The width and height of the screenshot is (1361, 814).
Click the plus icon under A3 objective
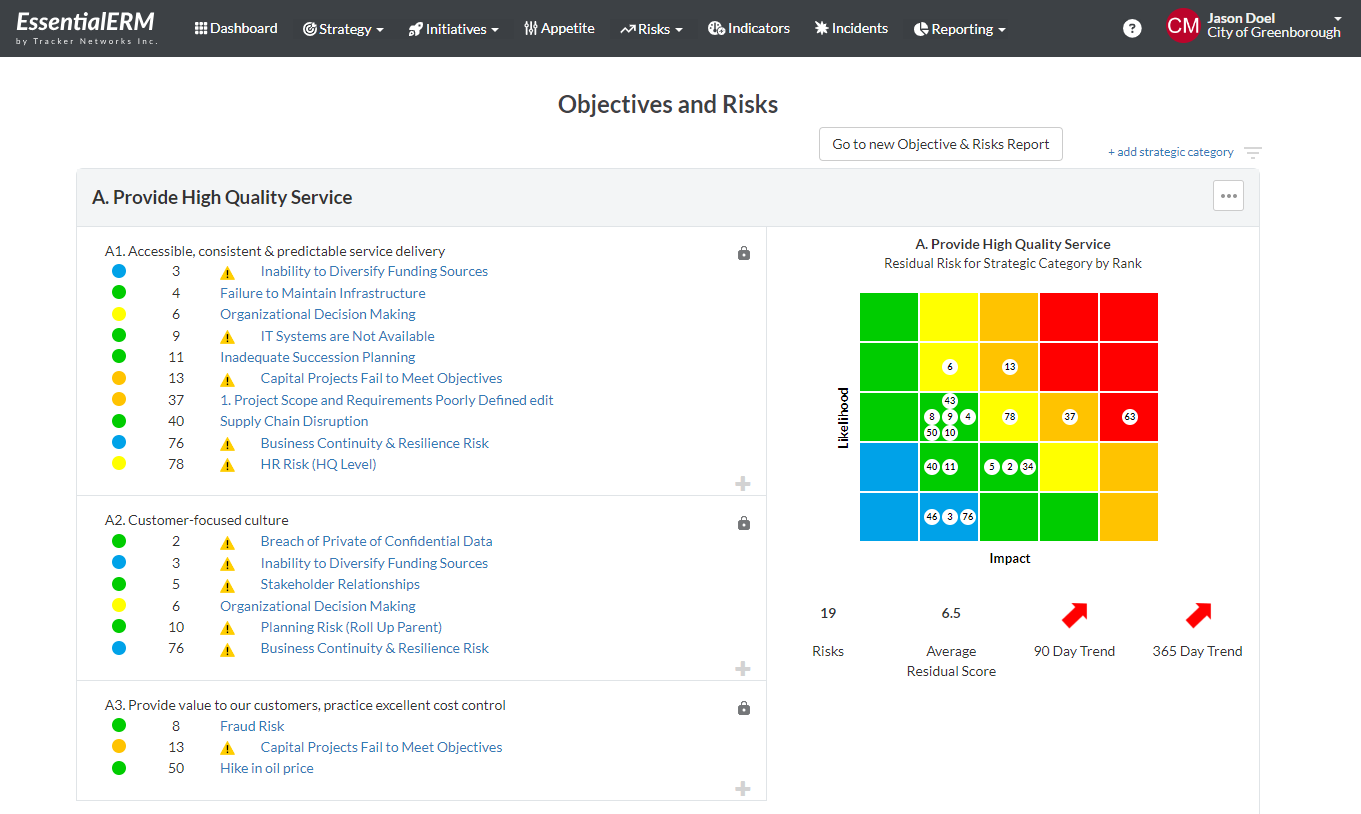[743, 788]
